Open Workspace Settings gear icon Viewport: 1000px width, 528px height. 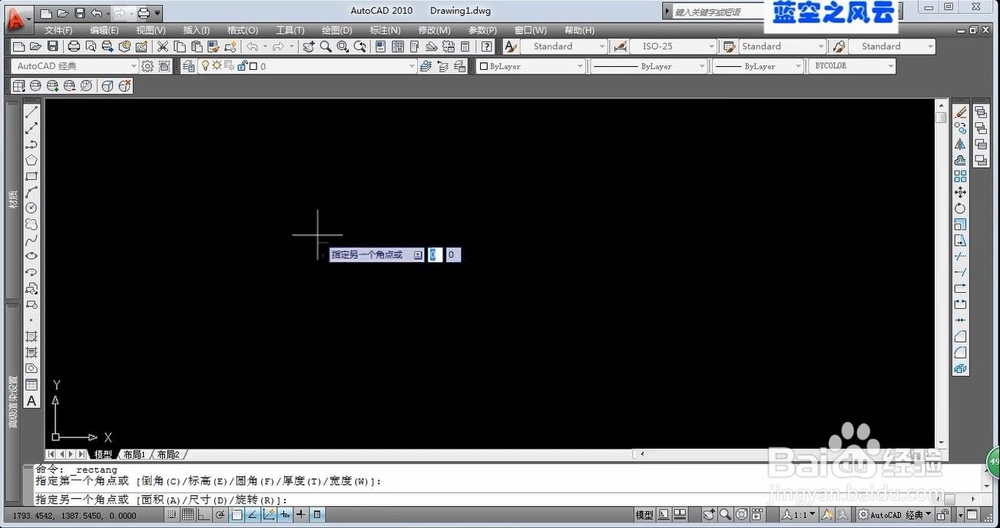148,66
